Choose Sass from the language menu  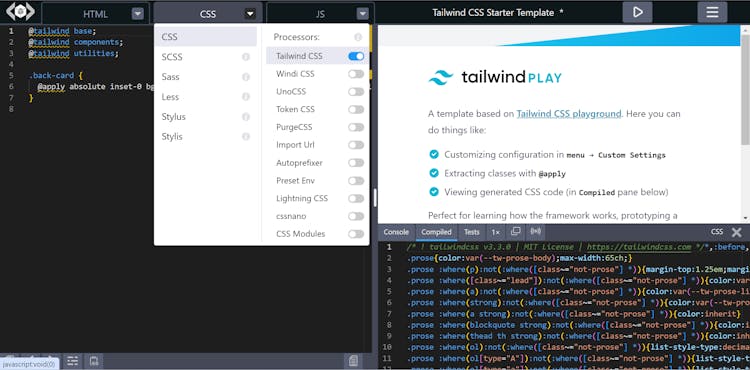tap(206, 77)
